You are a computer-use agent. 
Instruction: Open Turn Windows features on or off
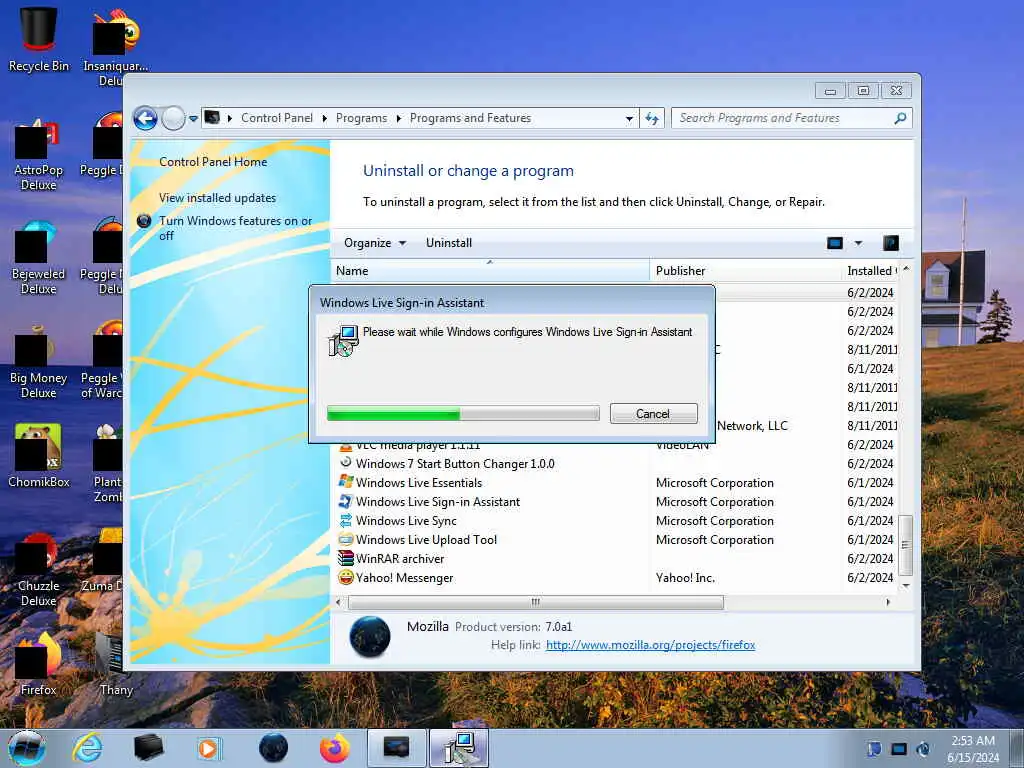(236, 228)
